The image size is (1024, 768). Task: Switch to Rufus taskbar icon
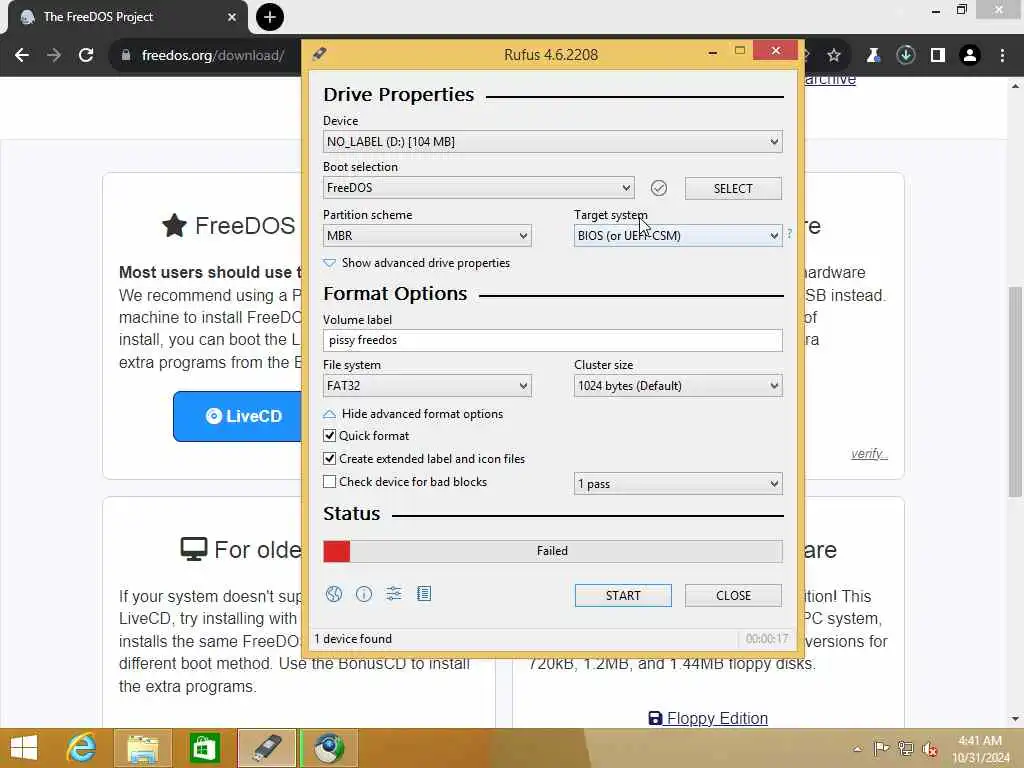[x=266, y=748]
